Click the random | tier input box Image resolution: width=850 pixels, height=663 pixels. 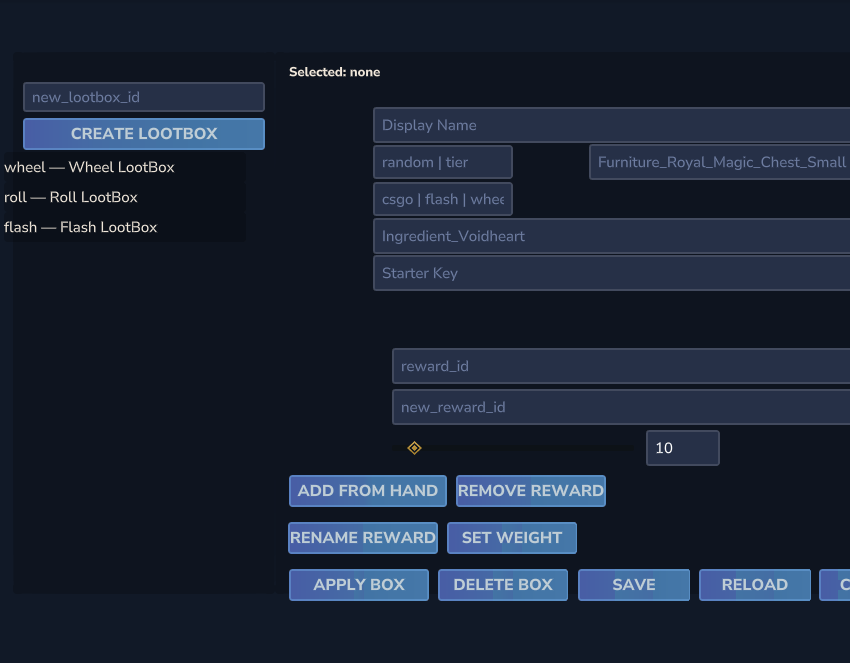point(442,162)
